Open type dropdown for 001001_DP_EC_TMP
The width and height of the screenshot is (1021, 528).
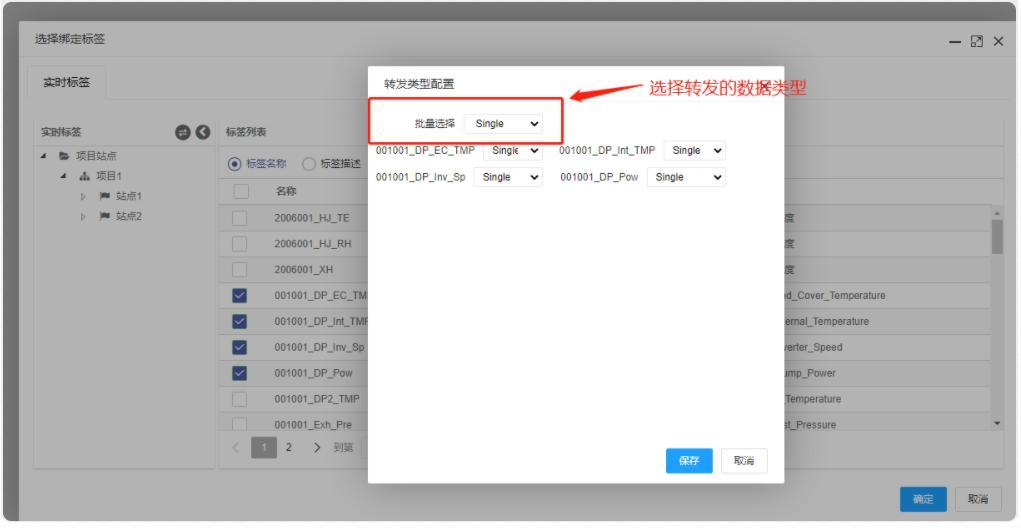[x=512, y=150]
